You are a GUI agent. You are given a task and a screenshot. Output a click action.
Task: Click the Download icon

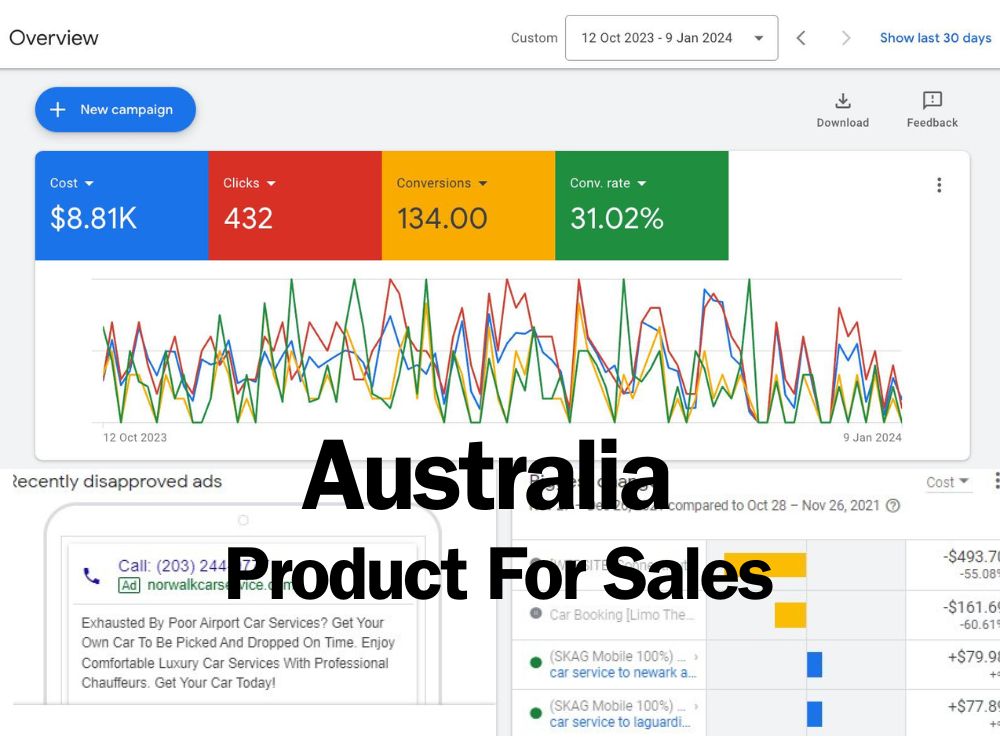click(842, 101)
